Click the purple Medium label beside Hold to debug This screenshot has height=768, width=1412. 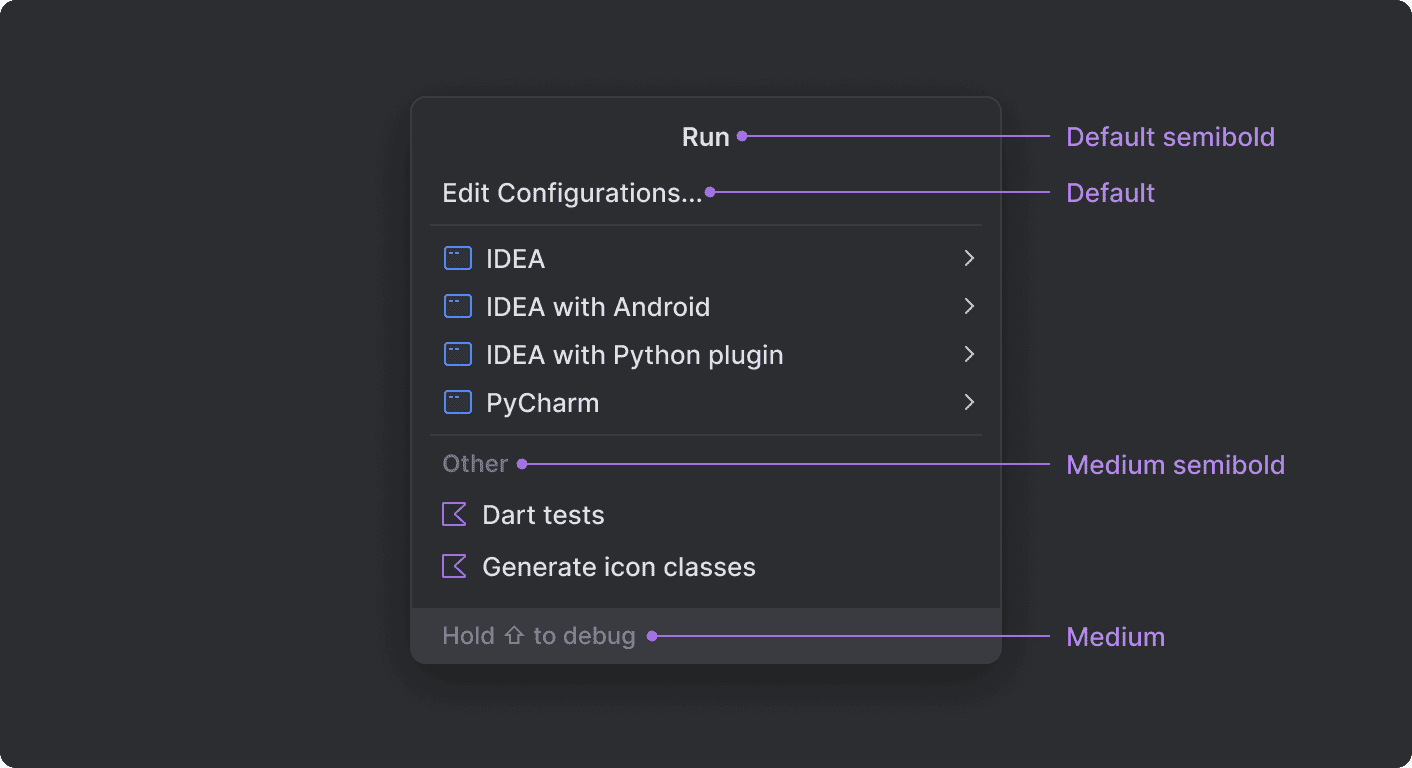[1115, 637]
